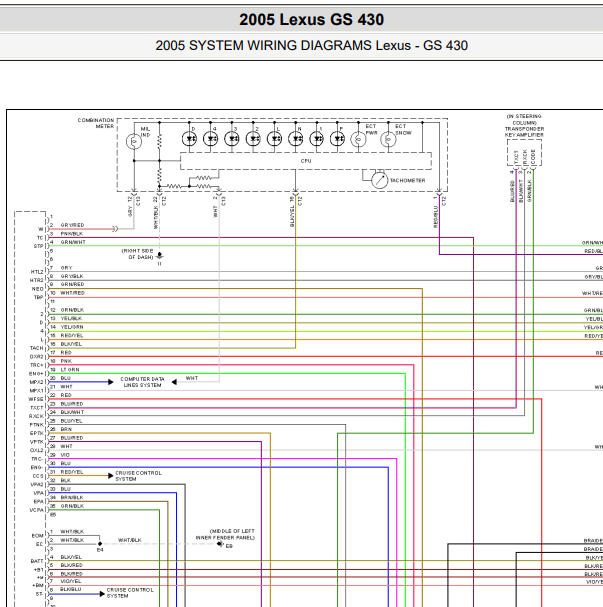The width and height of the screenshot is (603, 607).
Task: Click the VIO wire label at pin 29
Action: click(65, 455)
